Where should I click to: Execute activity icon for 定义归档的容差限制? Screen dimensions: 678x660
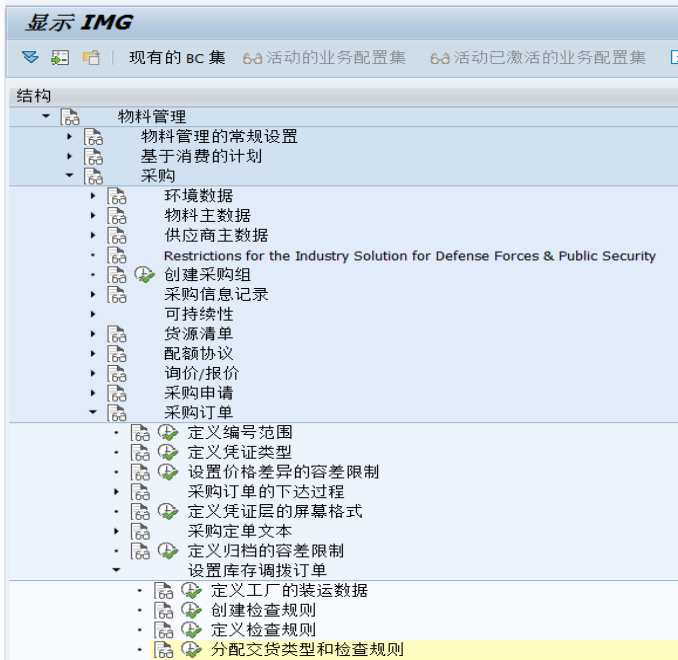(x=168, y=551)
